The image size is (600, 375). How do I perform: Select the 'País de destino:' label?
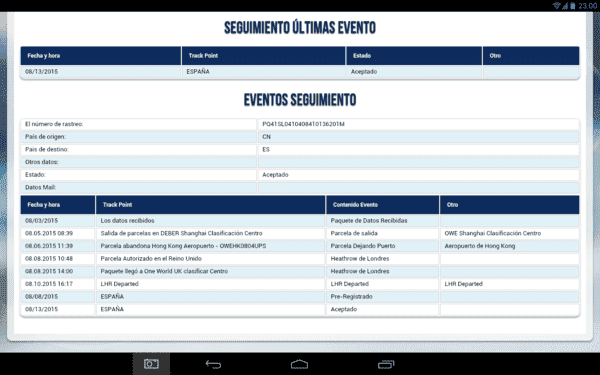(47, 149)
